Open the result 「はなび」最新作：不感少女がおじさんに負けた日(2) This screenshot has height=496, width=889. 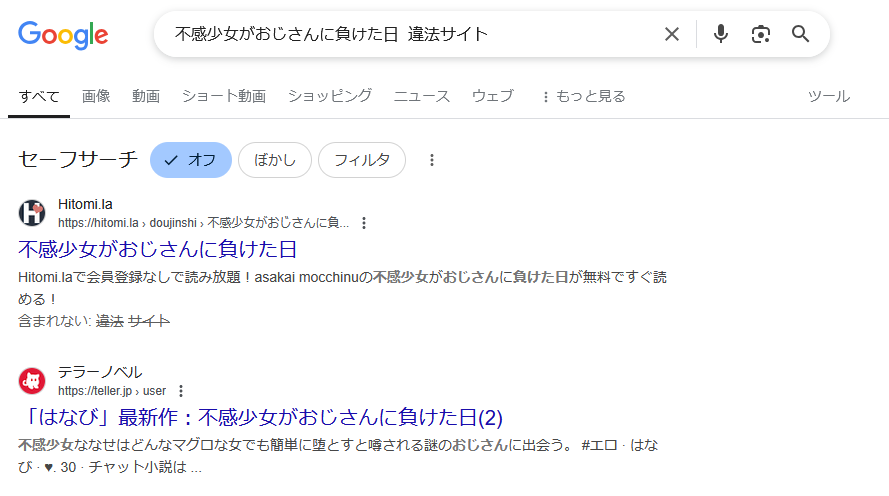coord(261,417)
